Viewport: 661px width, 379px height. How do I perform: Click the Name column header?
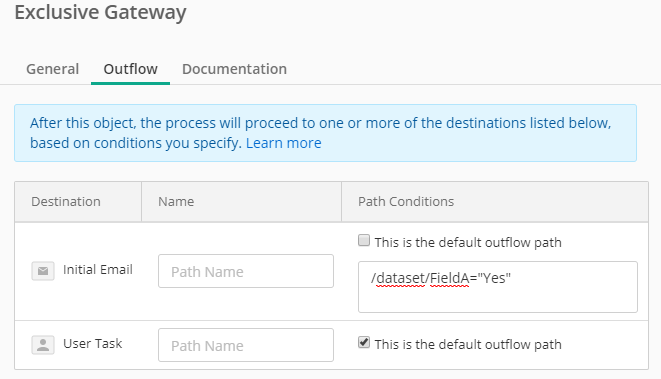176,202
